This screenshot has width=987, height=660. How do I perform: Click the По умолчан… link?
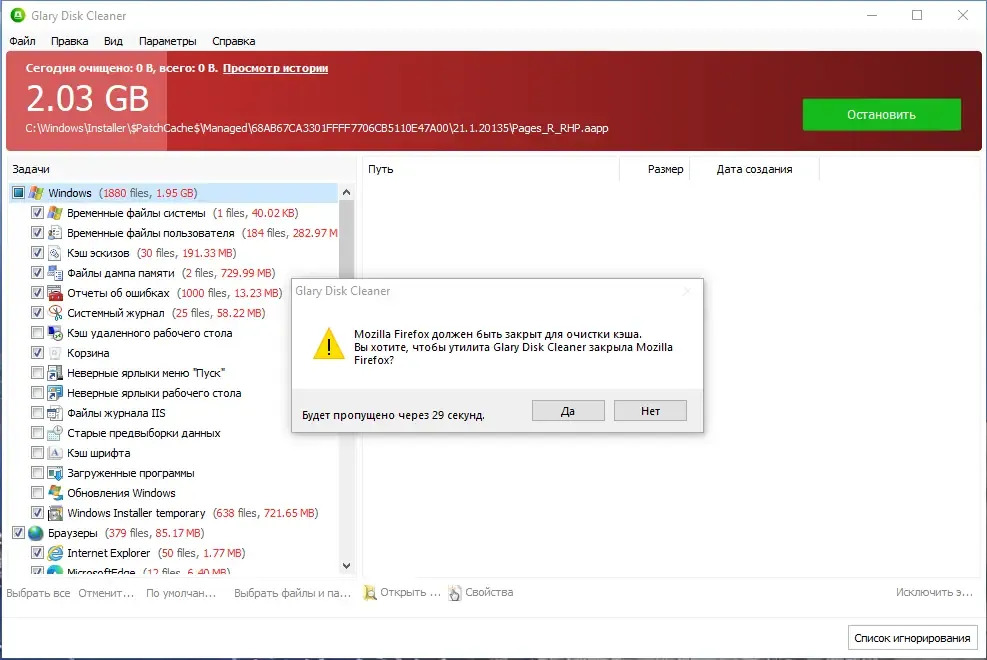pos(181,593)
